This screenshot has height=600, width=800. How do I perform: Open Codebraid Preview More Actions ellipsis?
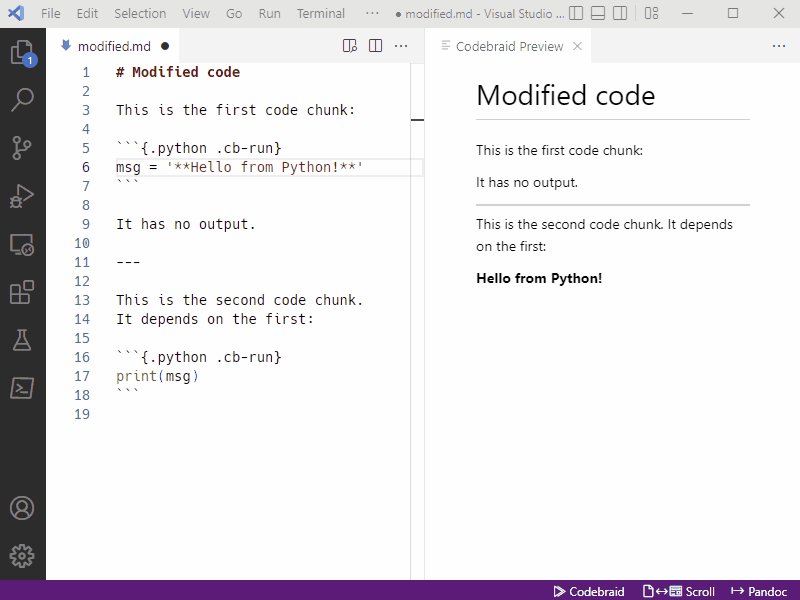(779, 46)
